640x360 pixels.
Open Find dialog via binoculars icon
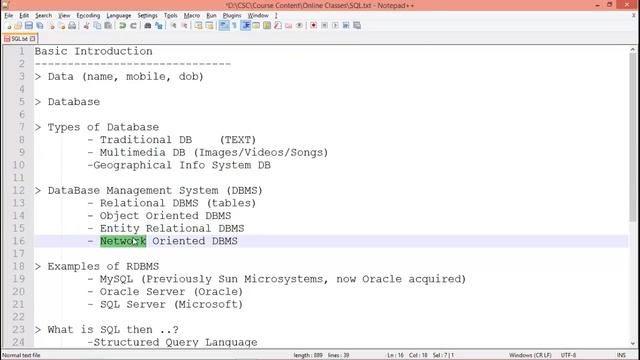tap(148, 25)
